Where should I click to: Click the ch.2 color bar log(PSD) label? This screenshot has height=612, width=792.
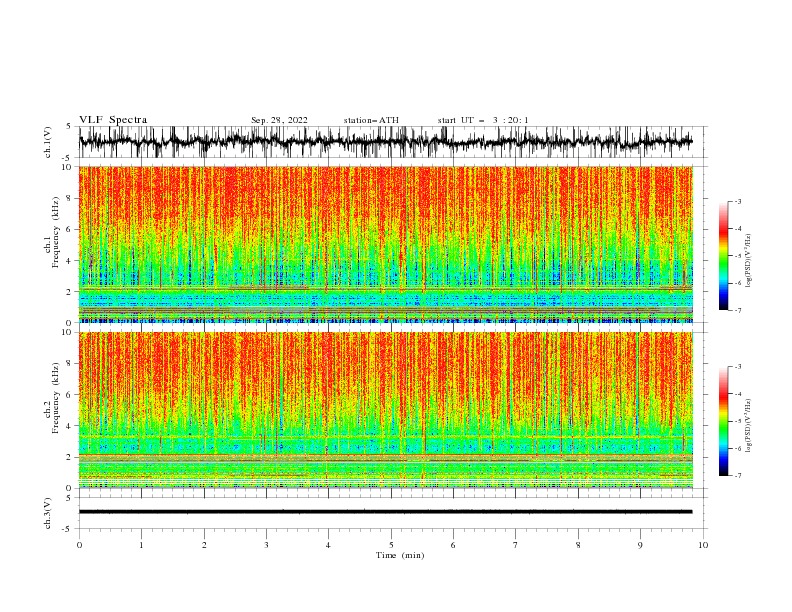(749, 425)
